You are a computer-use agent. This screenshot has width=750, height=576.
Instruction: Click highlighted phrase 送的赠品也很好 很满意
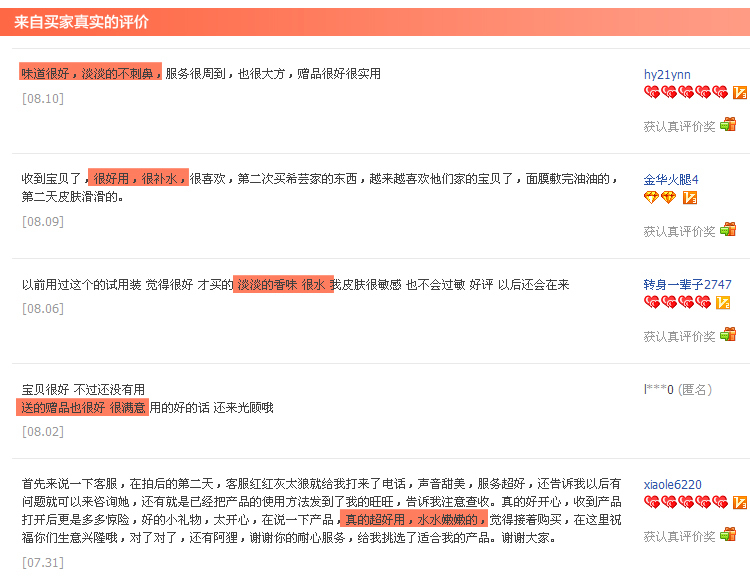tap(82, 407)
